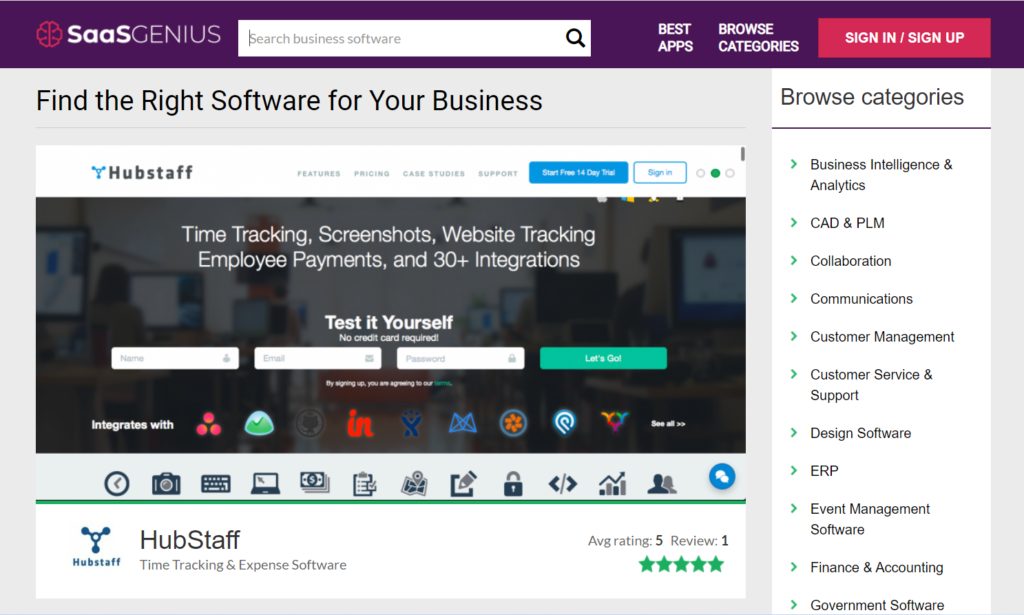Click the orange circular integration icon
This screenshot has width=1024, height=615.
point(513,424)
